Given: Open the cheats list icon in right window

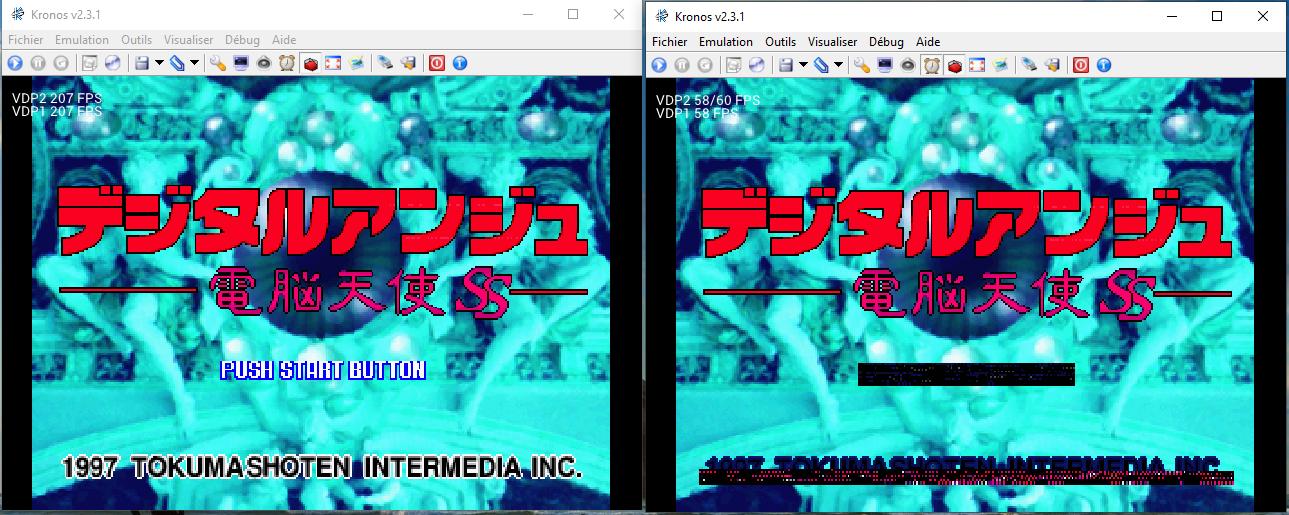Looking at the screenshot, I should point(1052,64).
